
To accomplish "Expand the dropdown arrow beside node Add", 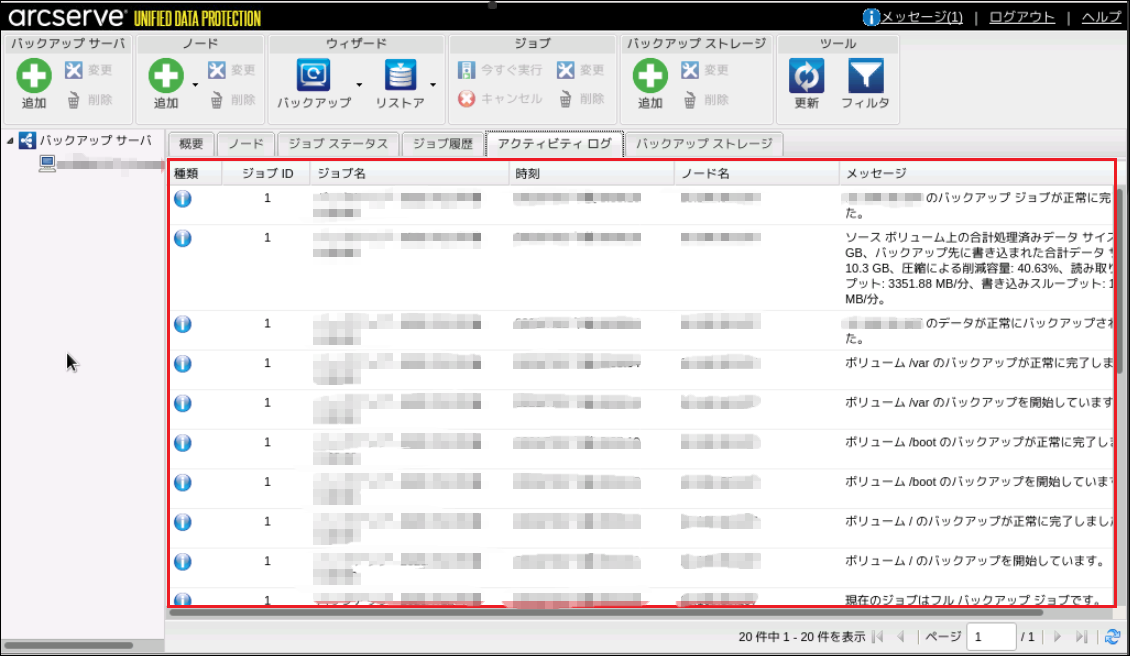I will pyautogui.click(x=195, y=85).
